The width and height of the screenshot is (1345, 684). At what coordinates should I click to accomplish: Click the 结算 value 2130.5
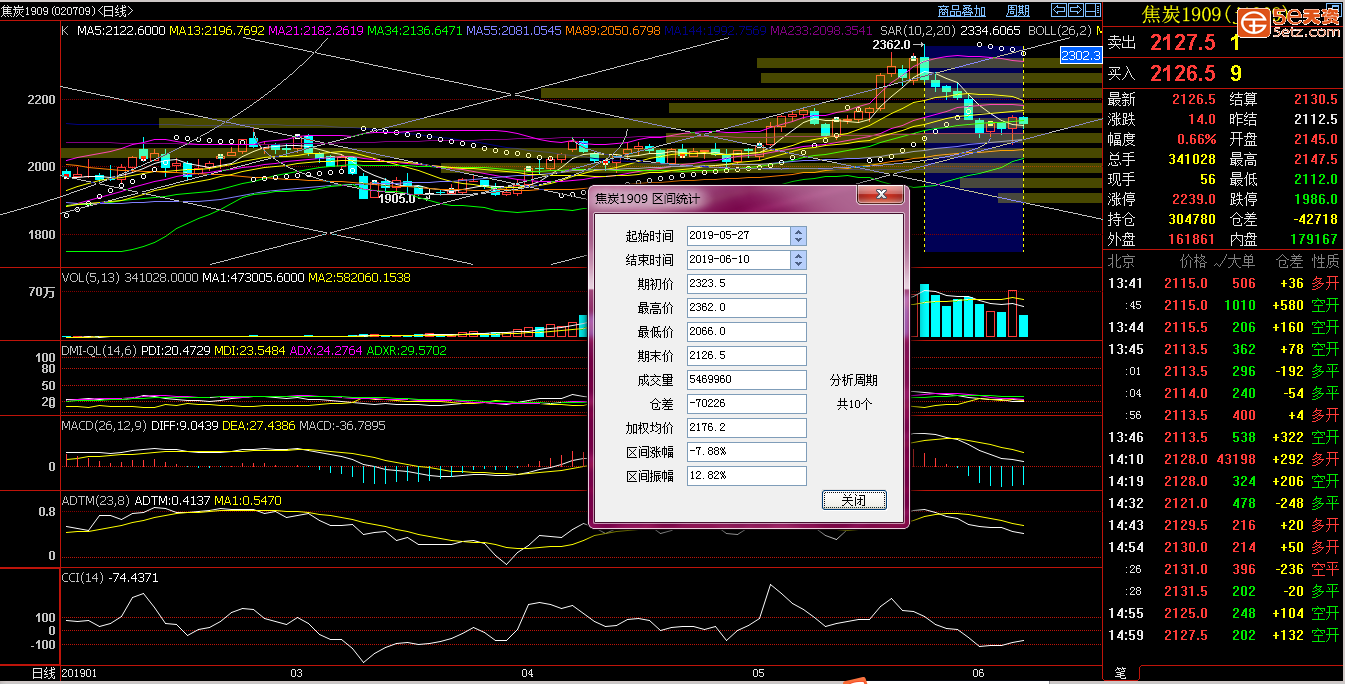(1315, 99)
